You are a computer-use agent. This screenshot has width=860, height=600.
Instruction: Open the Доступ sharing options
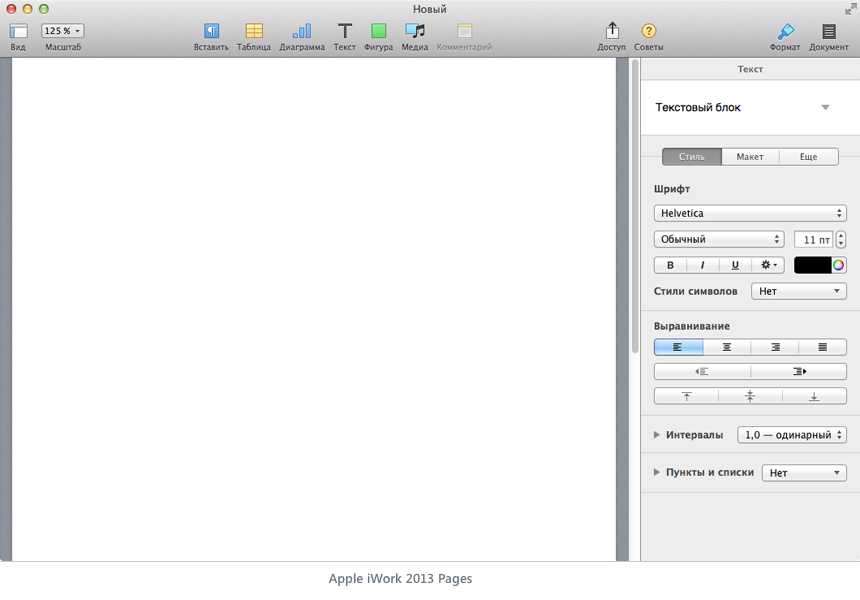tap(611, 33)
